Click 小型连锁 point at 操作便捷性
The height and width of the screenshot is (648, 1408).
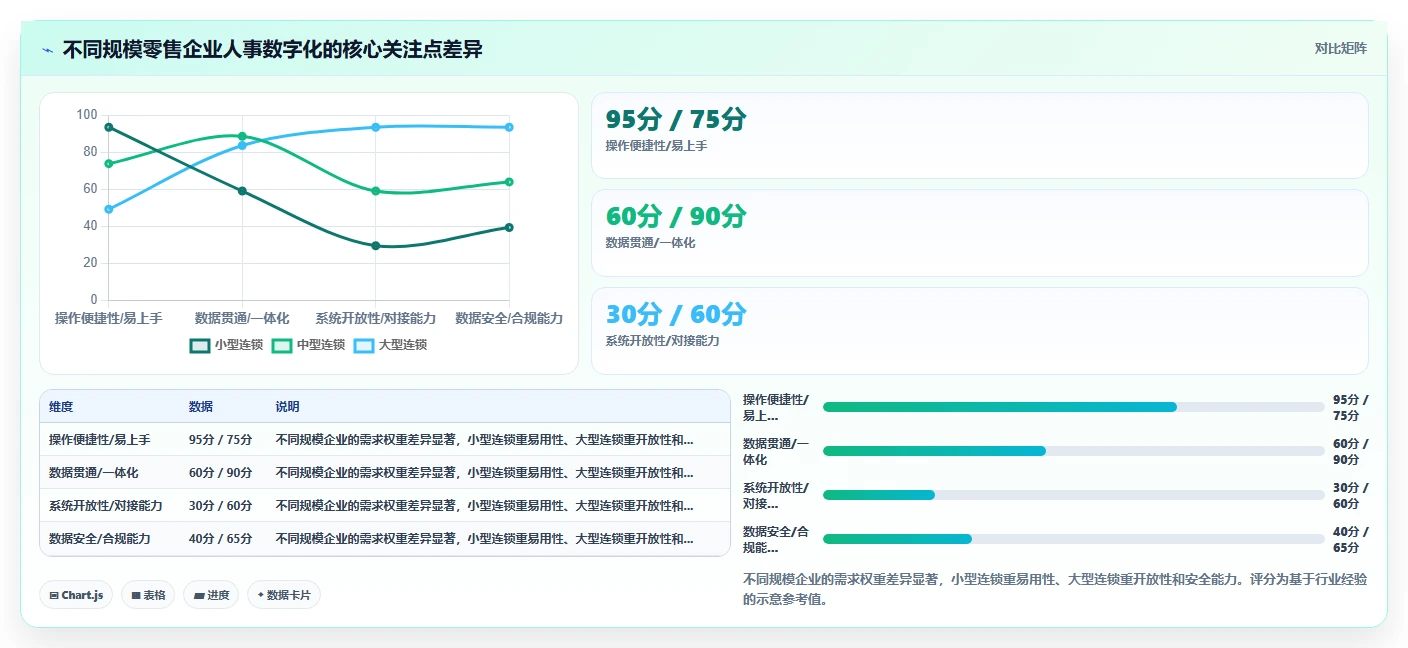108,127
